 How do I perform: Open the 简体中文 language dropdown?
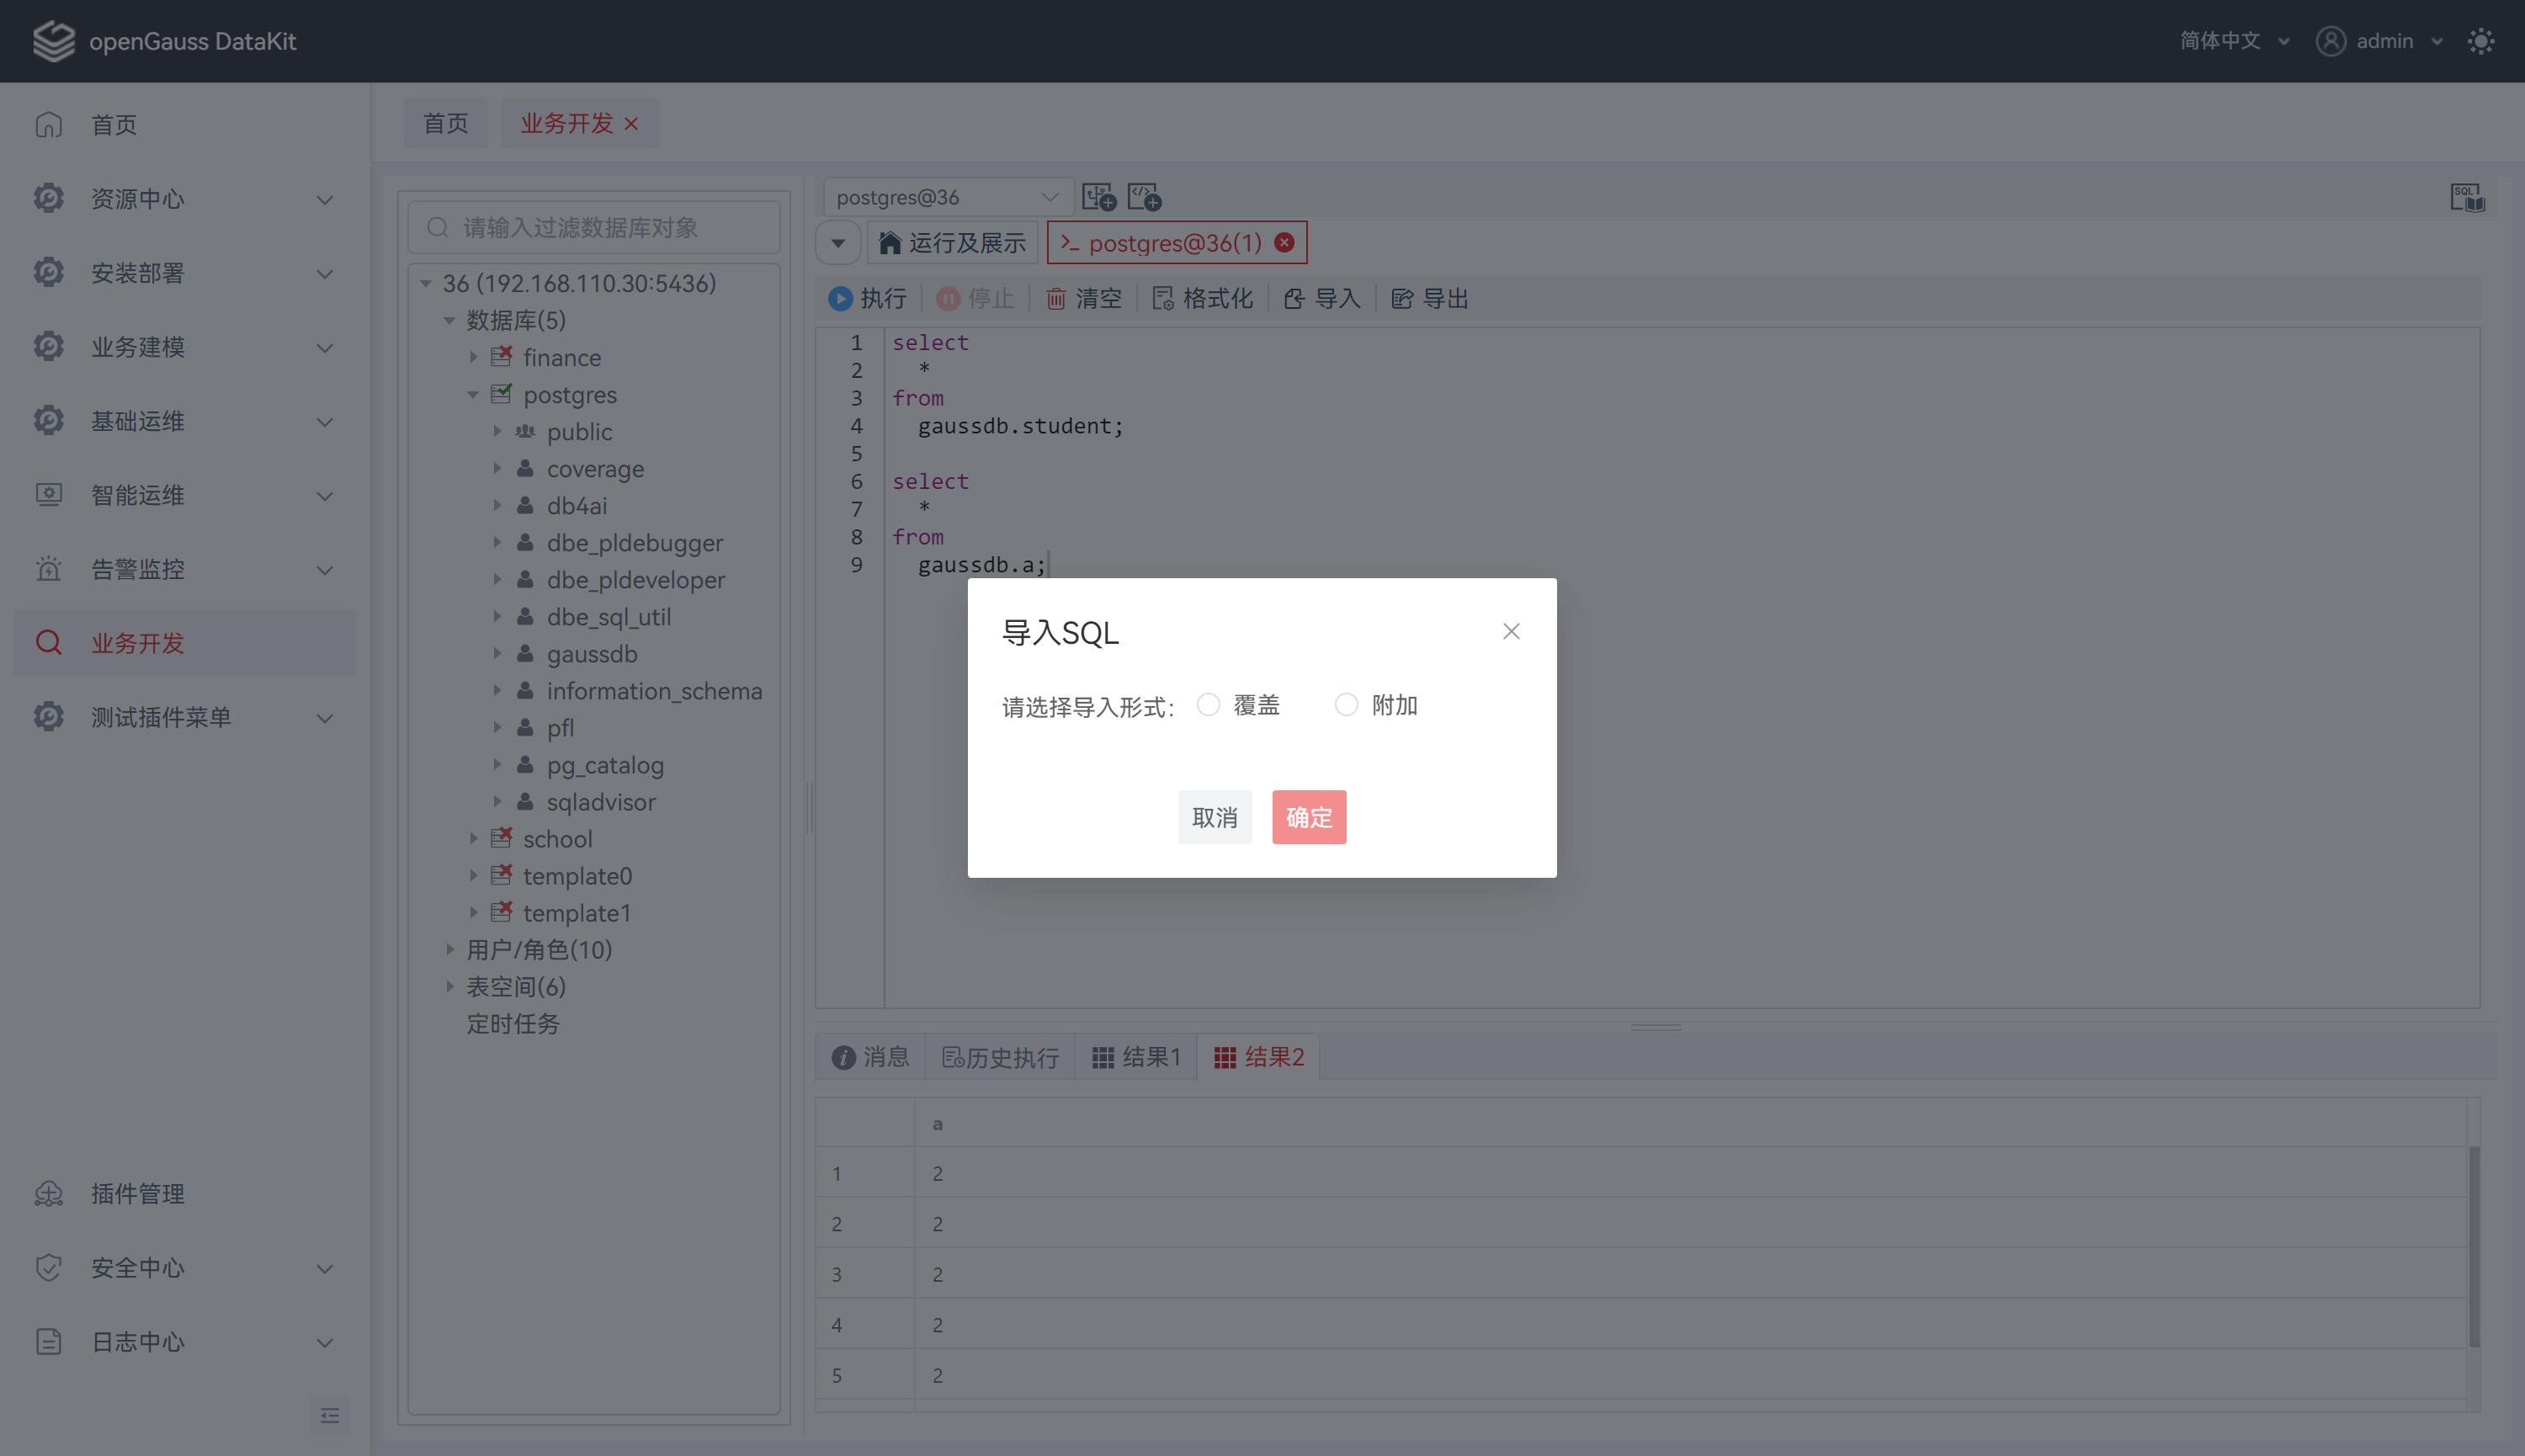coord(2234,41)
